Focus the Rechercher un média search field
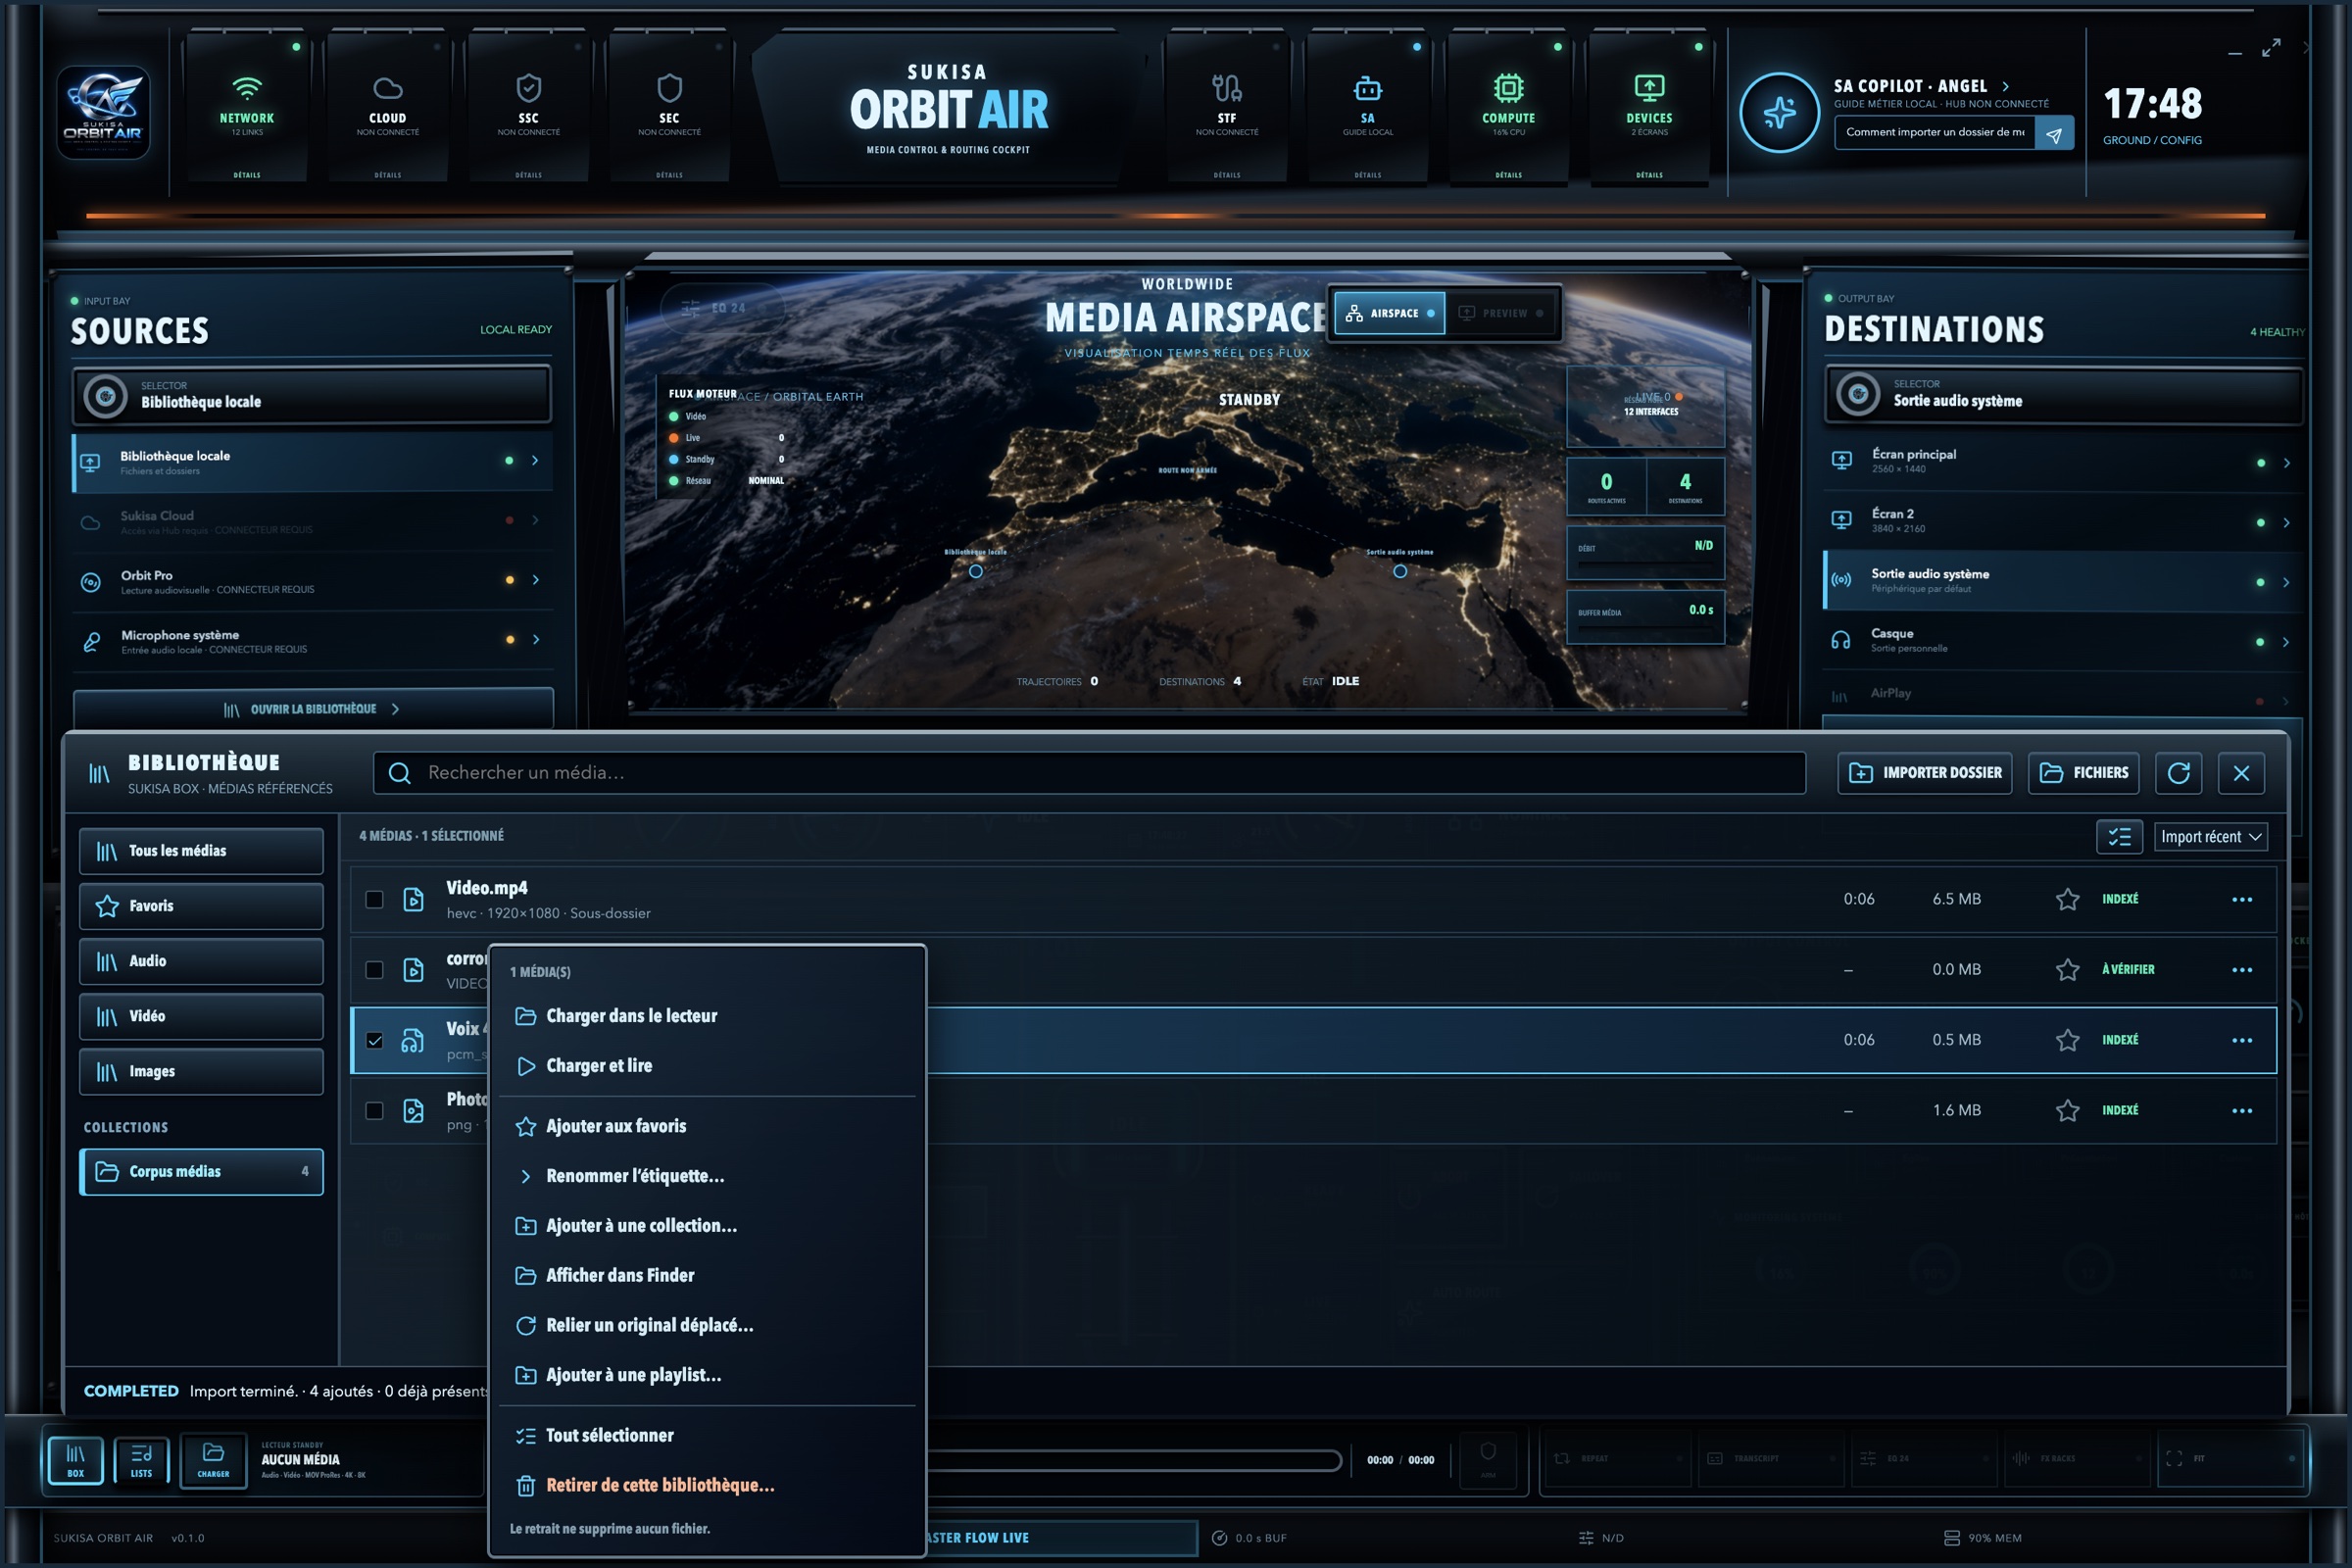 click(x=1089, y=773)
